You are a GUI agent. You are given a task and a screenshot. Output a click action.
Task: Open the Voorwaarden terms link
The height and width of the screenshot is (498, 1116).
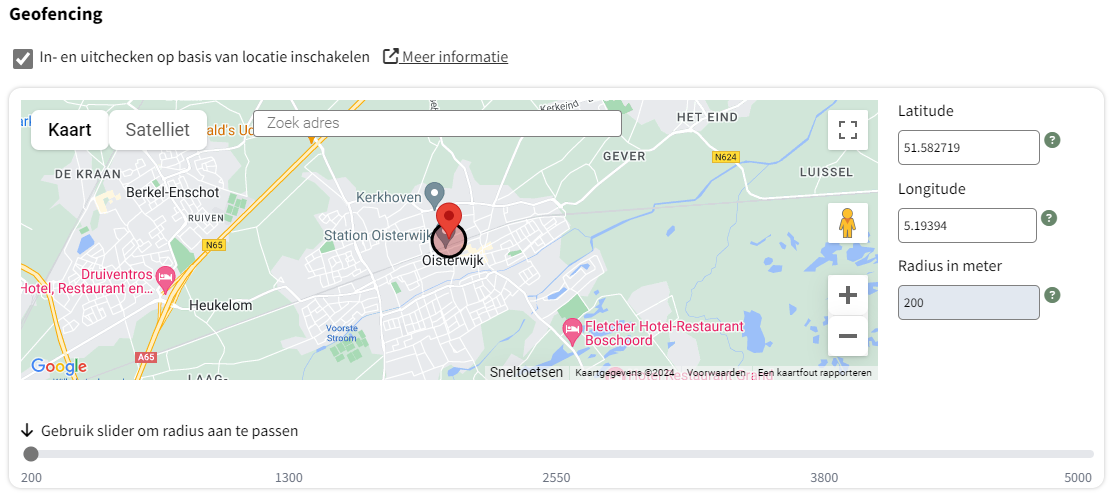[716, 373]
